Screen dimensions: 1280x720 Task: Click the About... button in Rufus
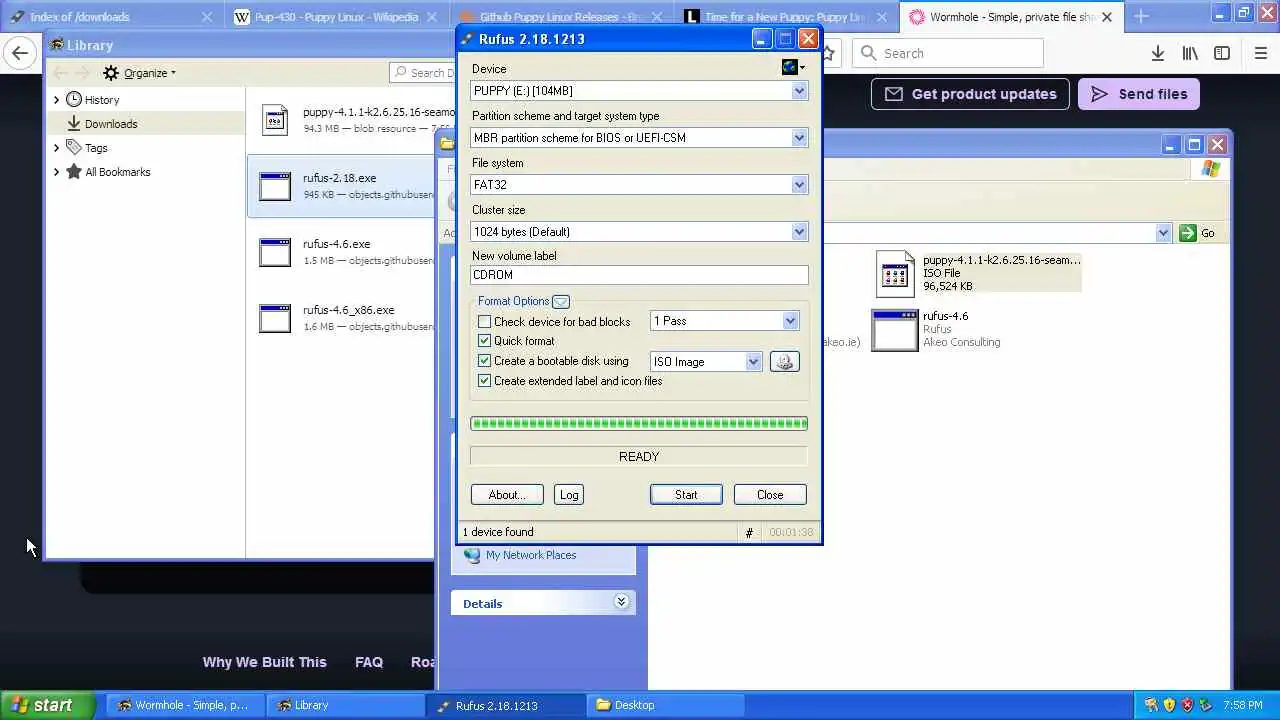pyautogui.click(x=507, y=495)
